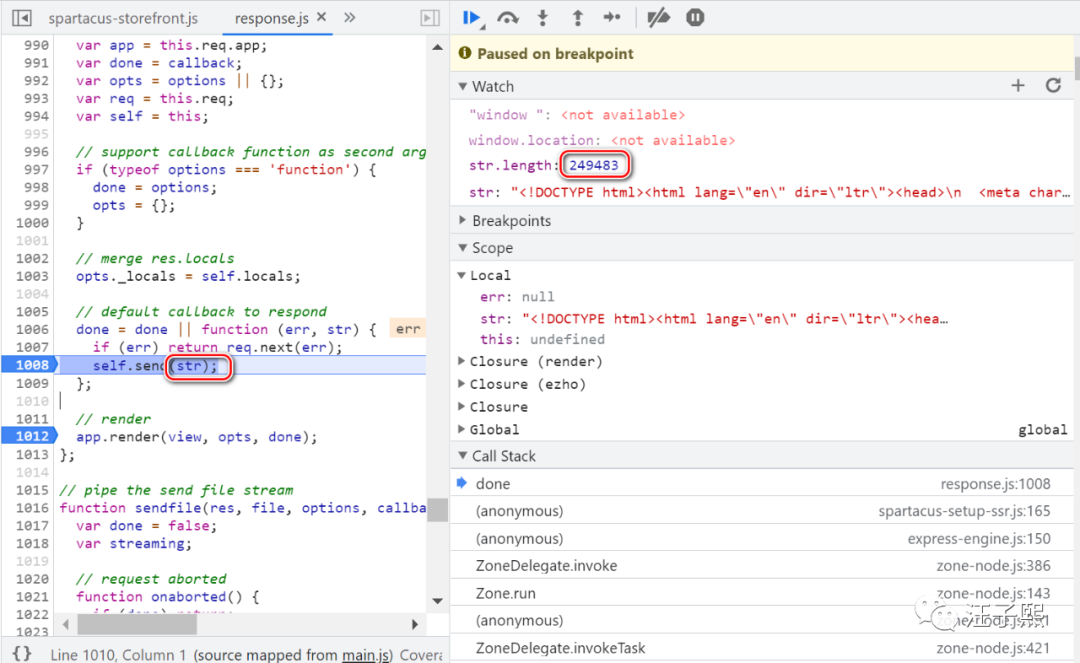Click this: undefined local variable
The image size is (1080, 663).
pos(542,339)
